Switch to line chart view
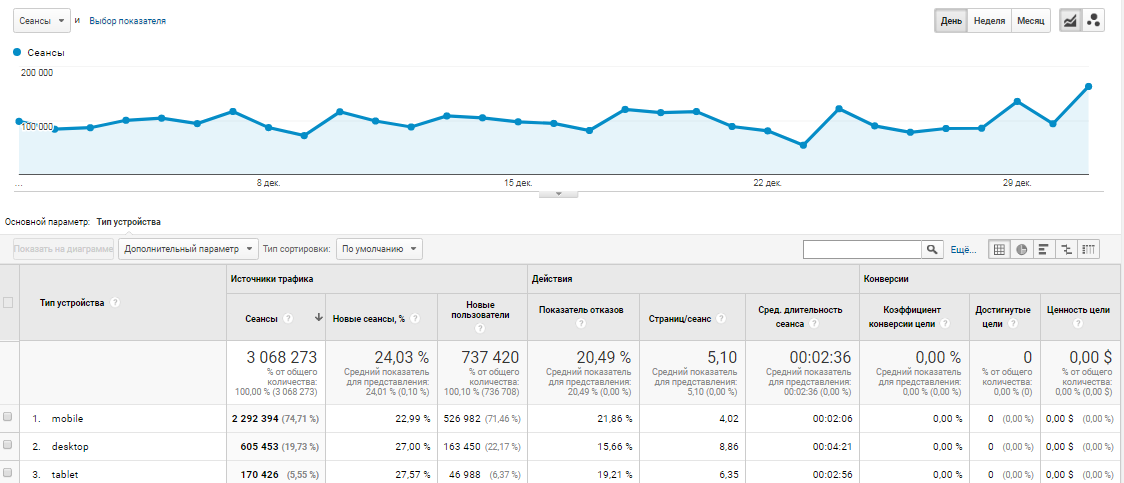 [1070, 21]
